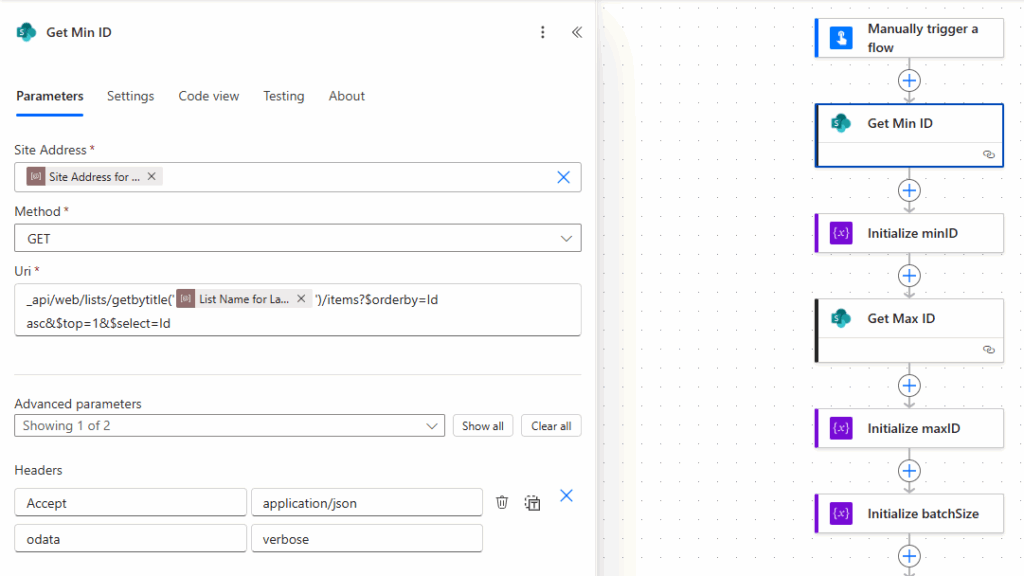Click the variable icon on Initialize minID
Screen dimensions: 1024x576
click(x=841, y=233)
